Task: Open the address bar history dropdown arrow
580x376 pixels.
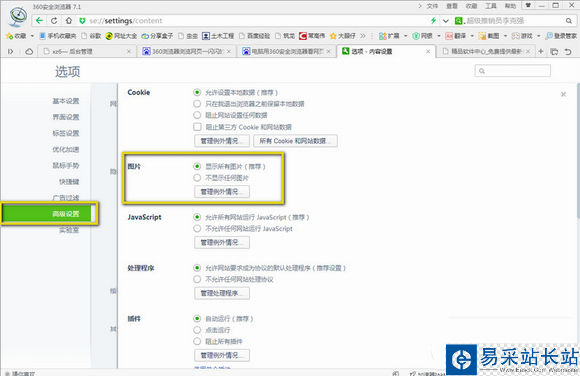Action: tap(445, 21)
